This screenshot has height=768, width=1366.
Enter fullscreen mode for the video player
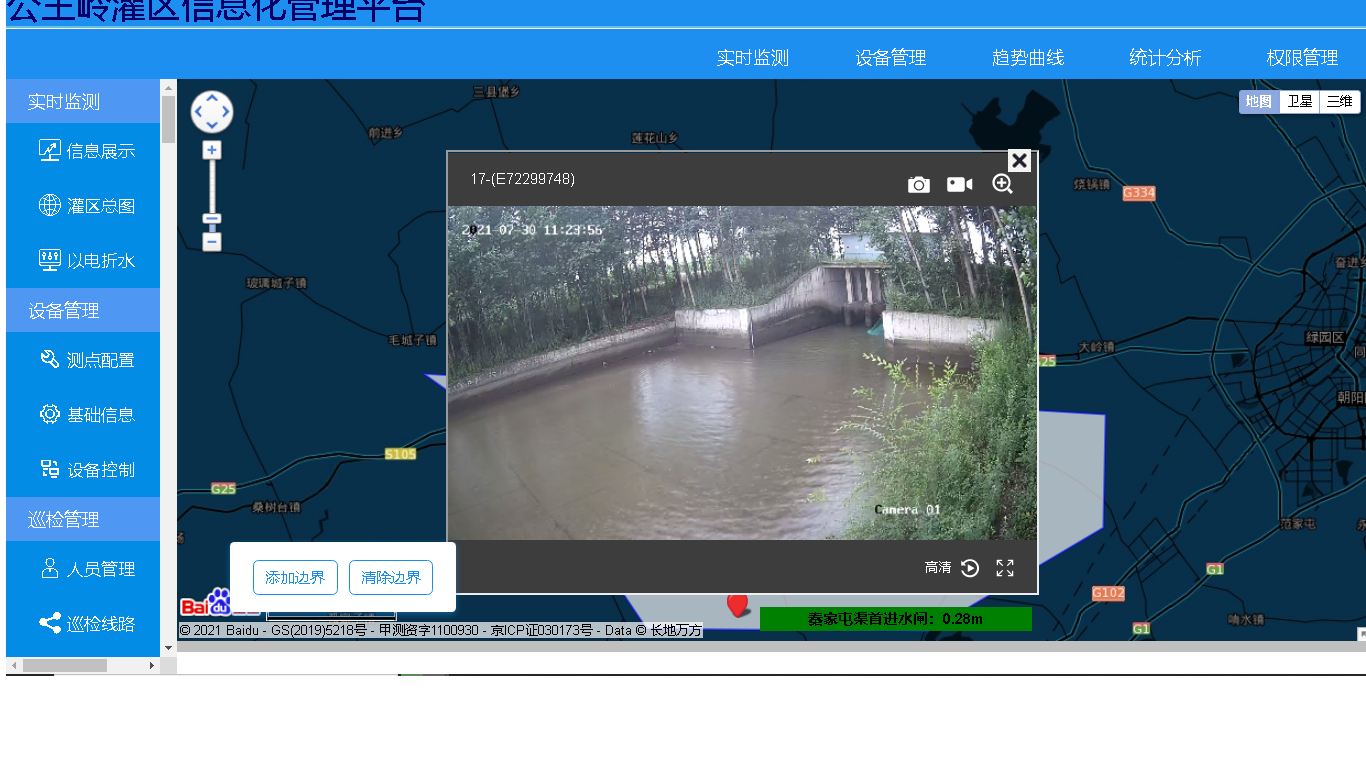pyautogui.click(x=1005, y=568)
